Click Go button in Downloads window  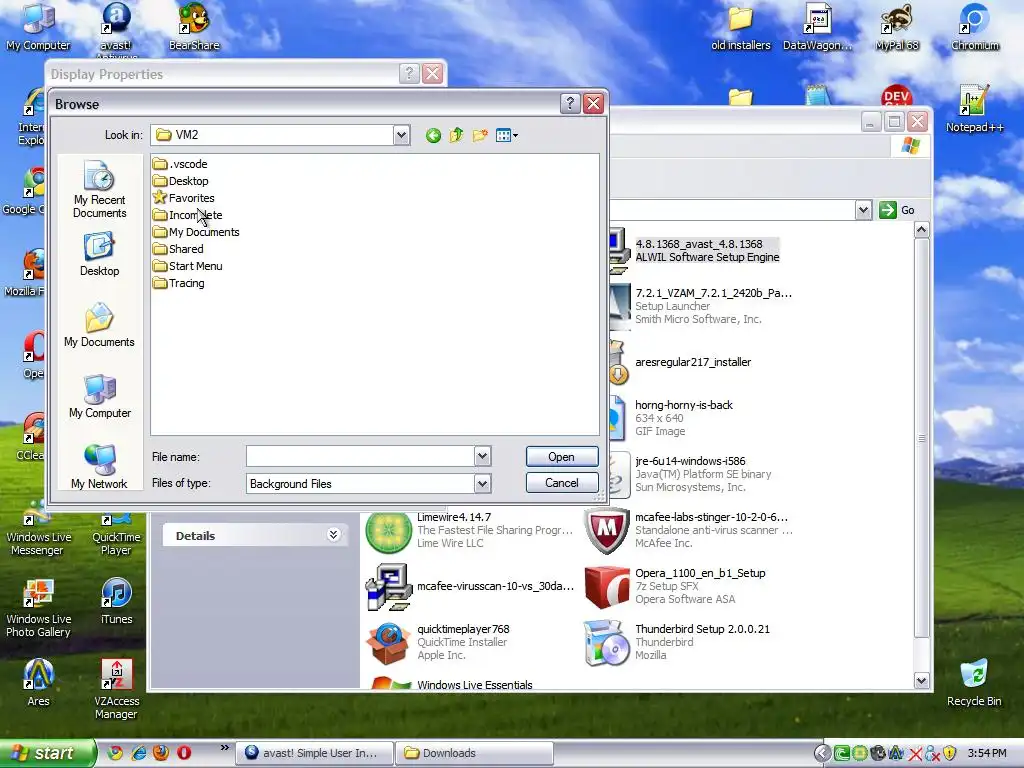[x=897, y=210]
